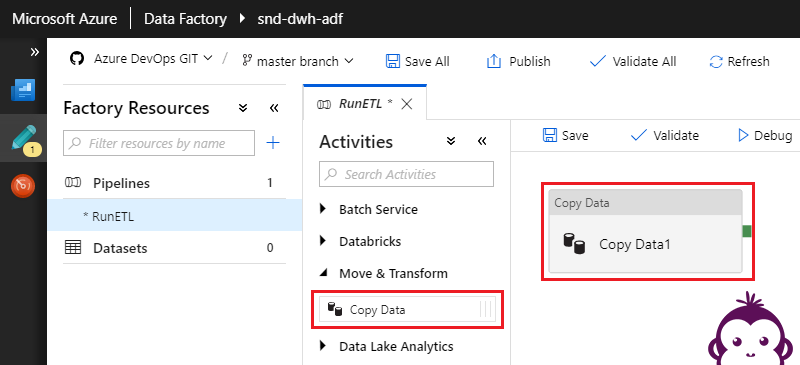
Task: Expand all Activities double chevron
Action: tap(451, 141)
